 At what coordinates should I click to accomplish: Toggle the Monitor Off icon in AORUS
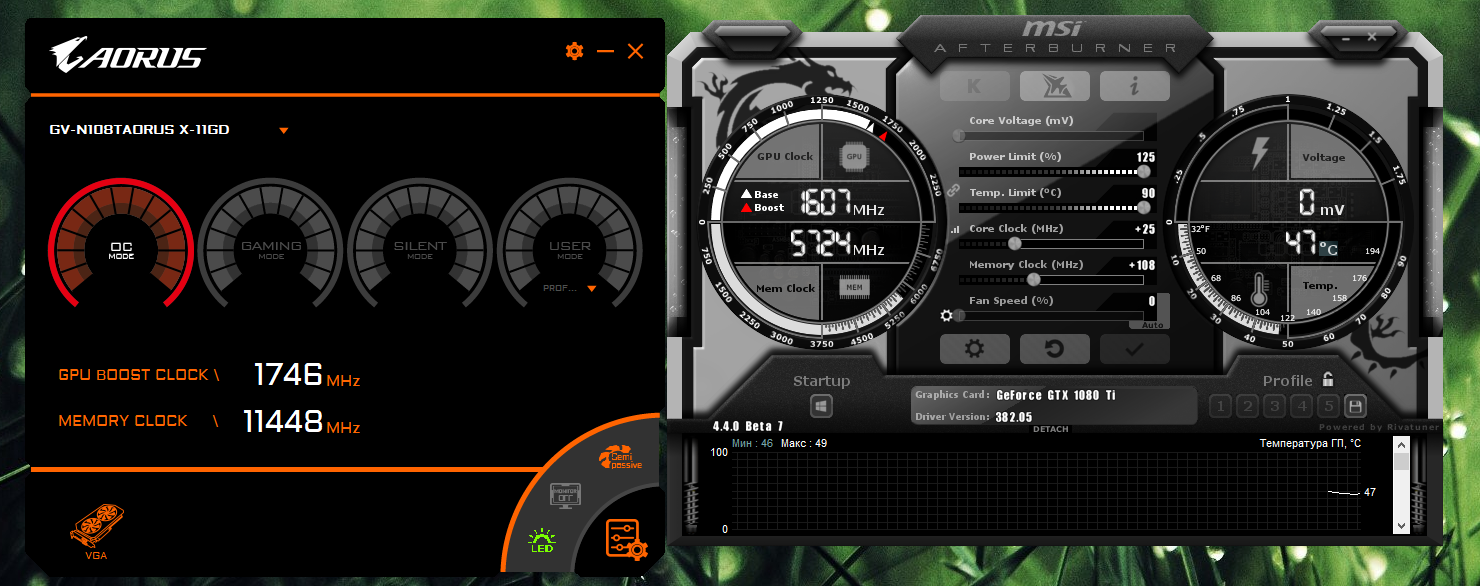[x=565, y=495]
